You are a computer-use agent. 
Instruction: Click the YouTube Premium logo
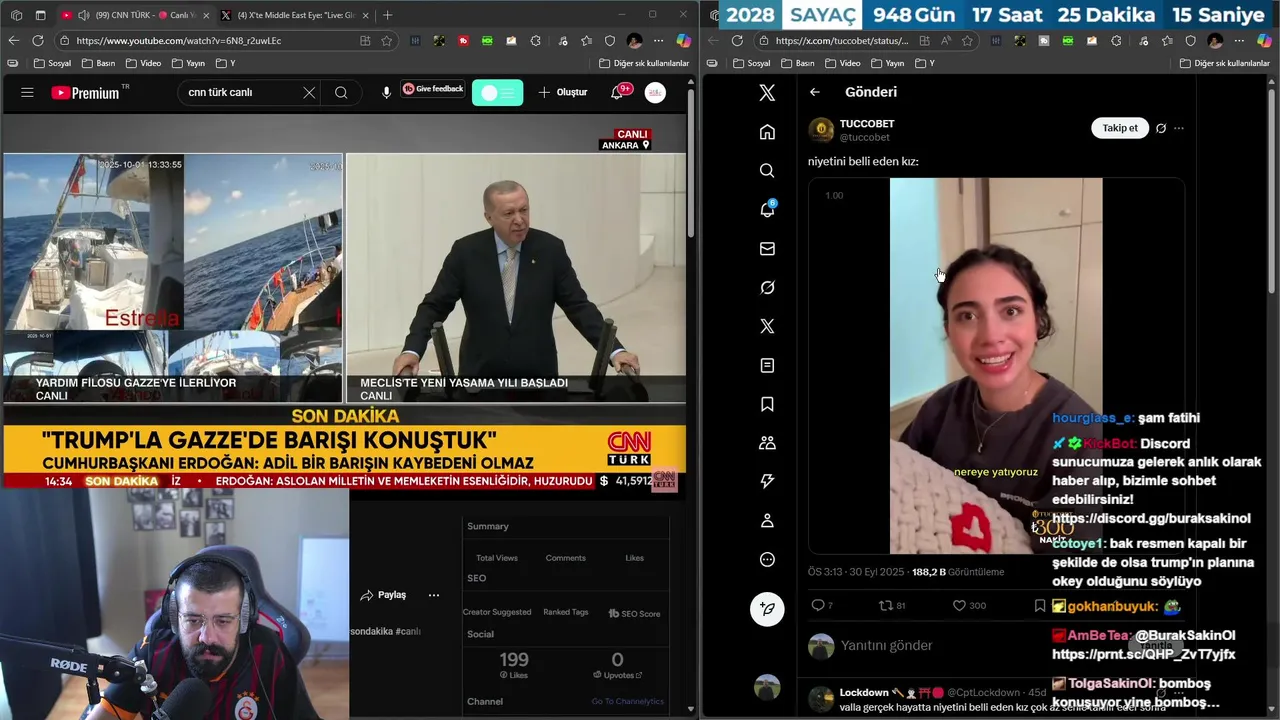point(86,93)
